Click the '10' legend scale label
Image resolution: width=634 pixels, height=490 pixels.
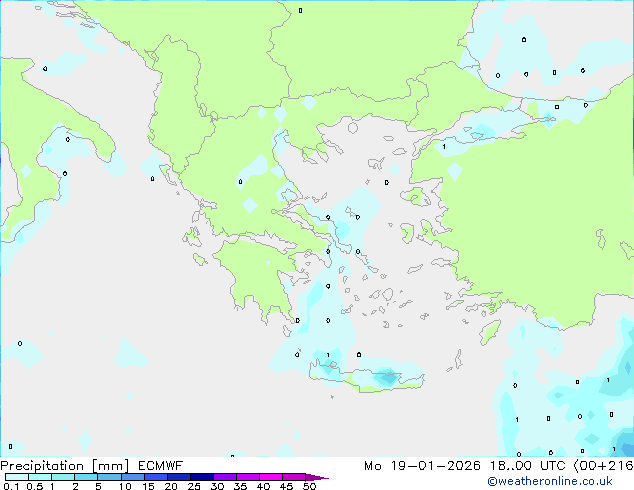[125, 486]
